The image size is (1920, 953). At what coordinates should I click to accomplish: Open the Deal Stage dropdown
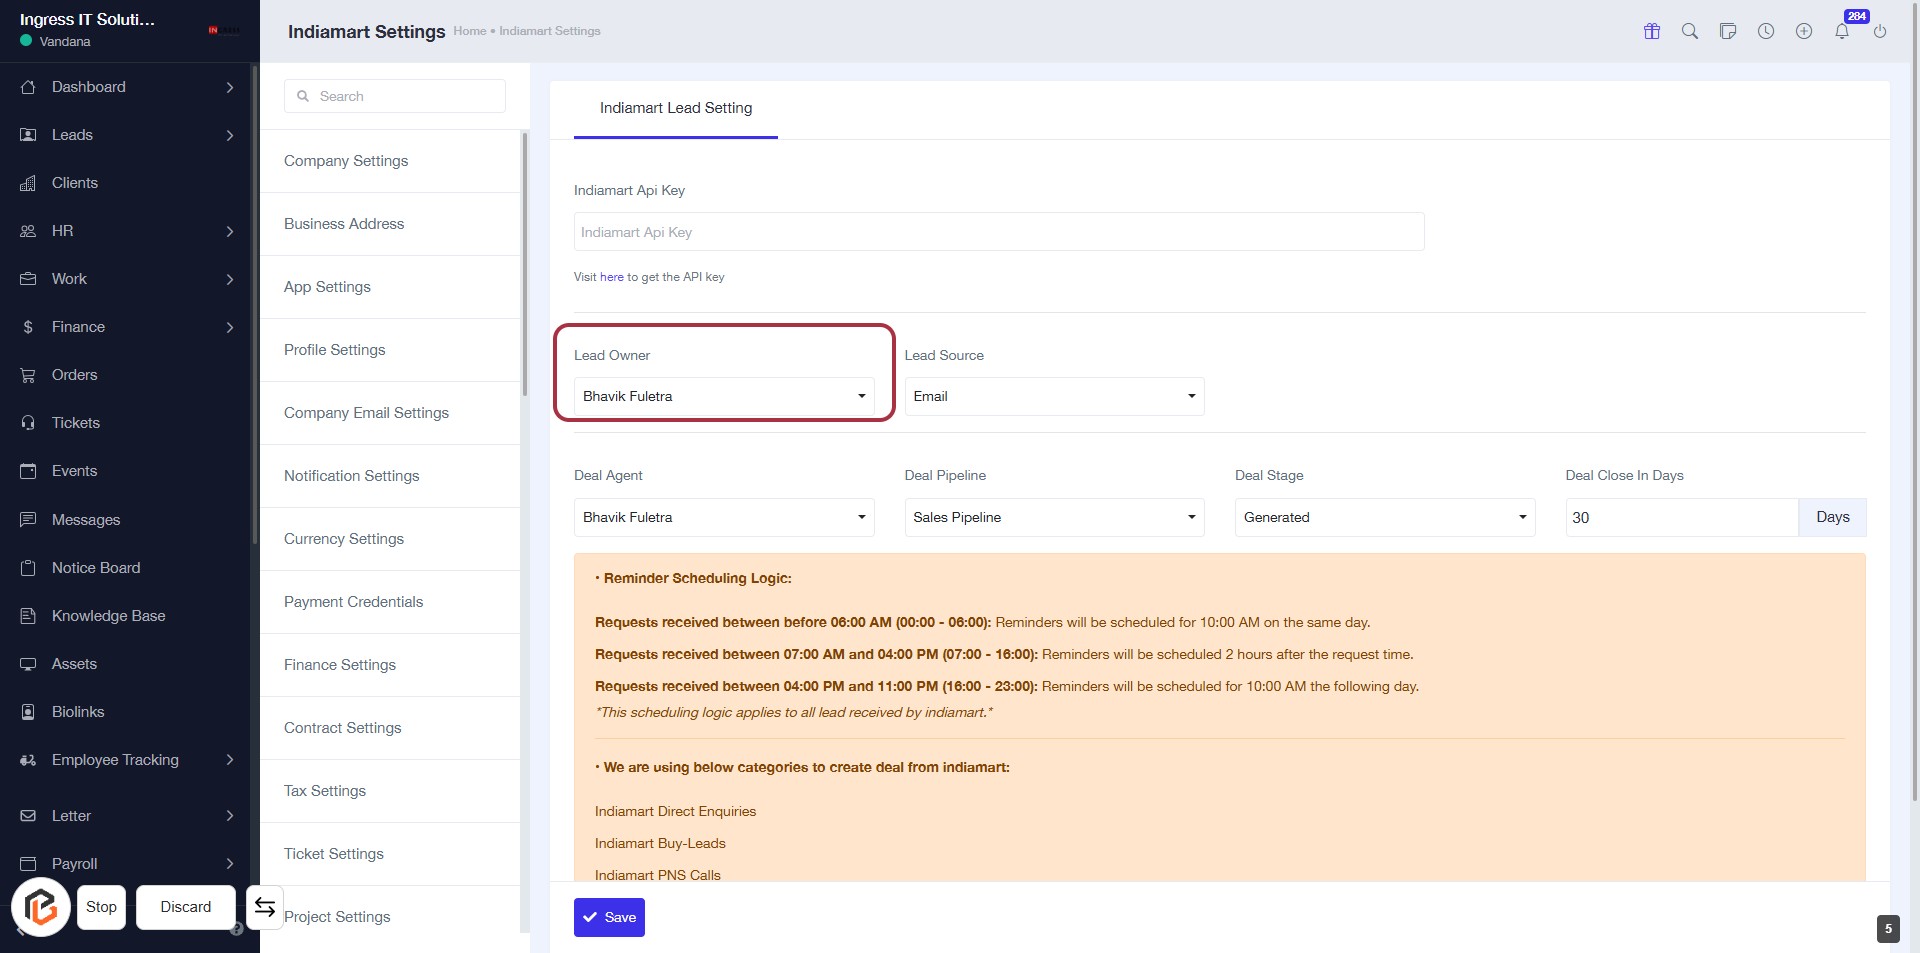1384,518
